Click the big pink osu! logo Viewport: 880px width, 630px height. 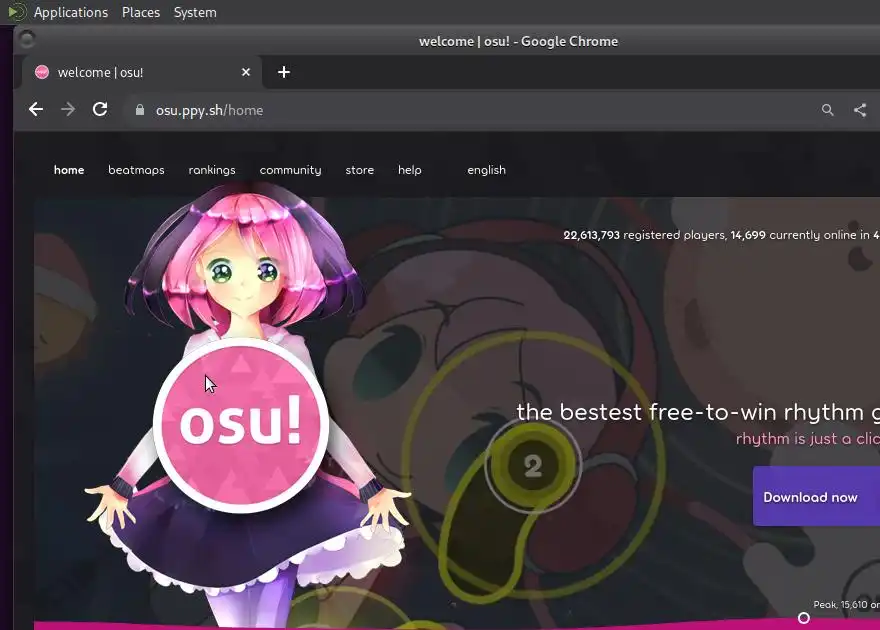[241, 425]
